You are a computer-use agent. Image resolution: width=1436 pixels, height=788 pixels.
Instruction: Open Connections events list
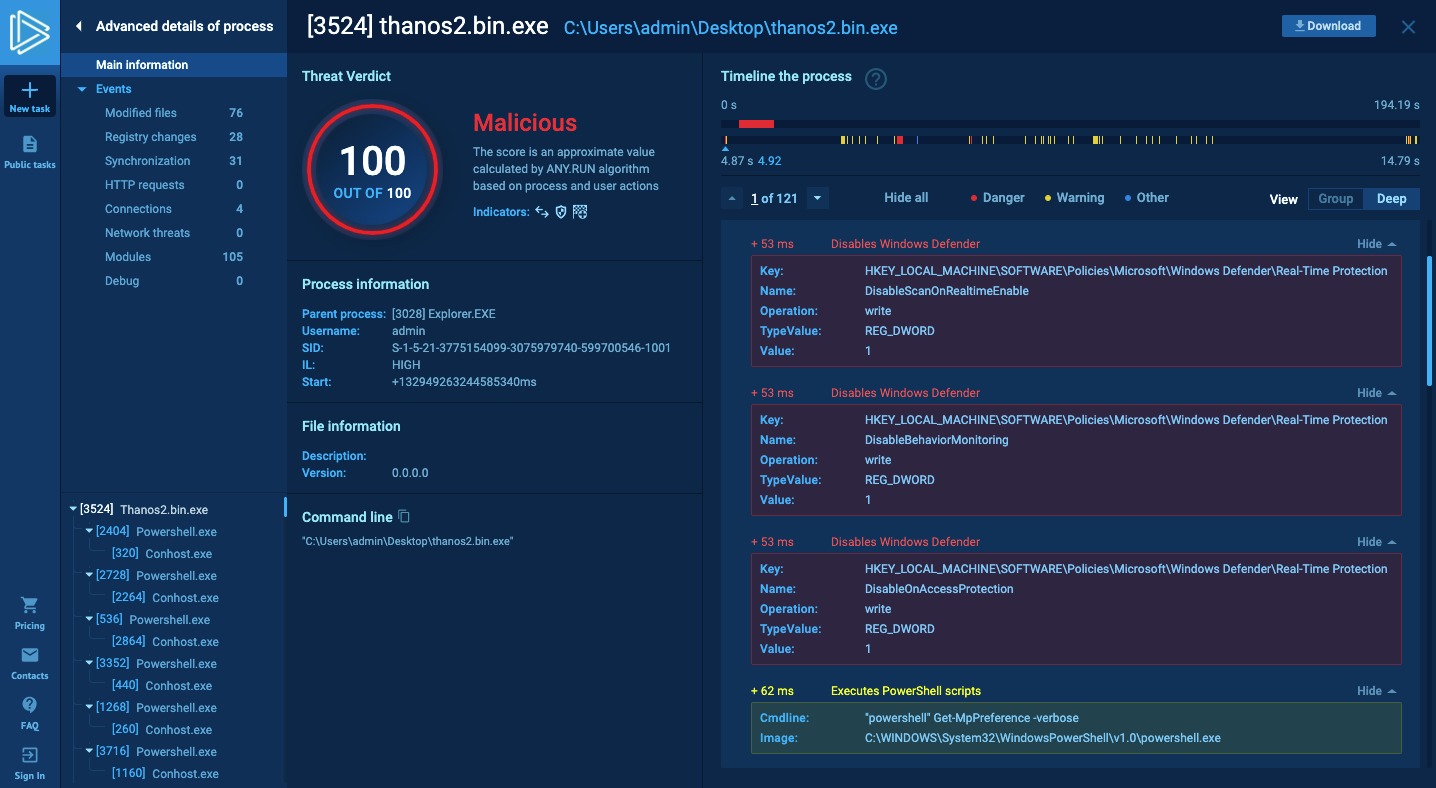click(174, 209)
